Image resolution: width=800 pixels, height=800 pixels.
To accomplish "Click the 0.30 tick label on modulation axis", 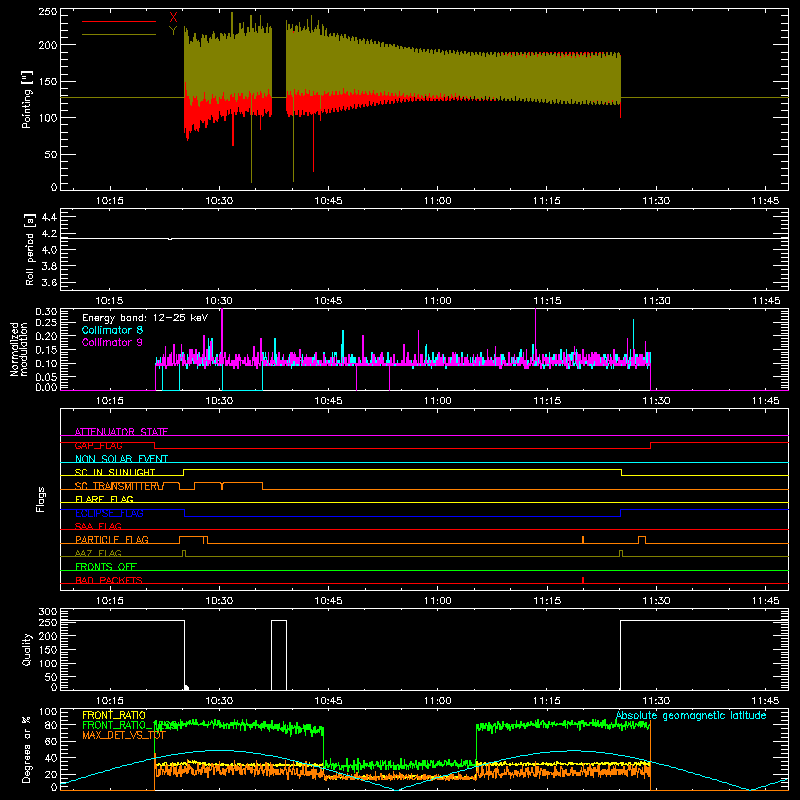I will (46, 312).
